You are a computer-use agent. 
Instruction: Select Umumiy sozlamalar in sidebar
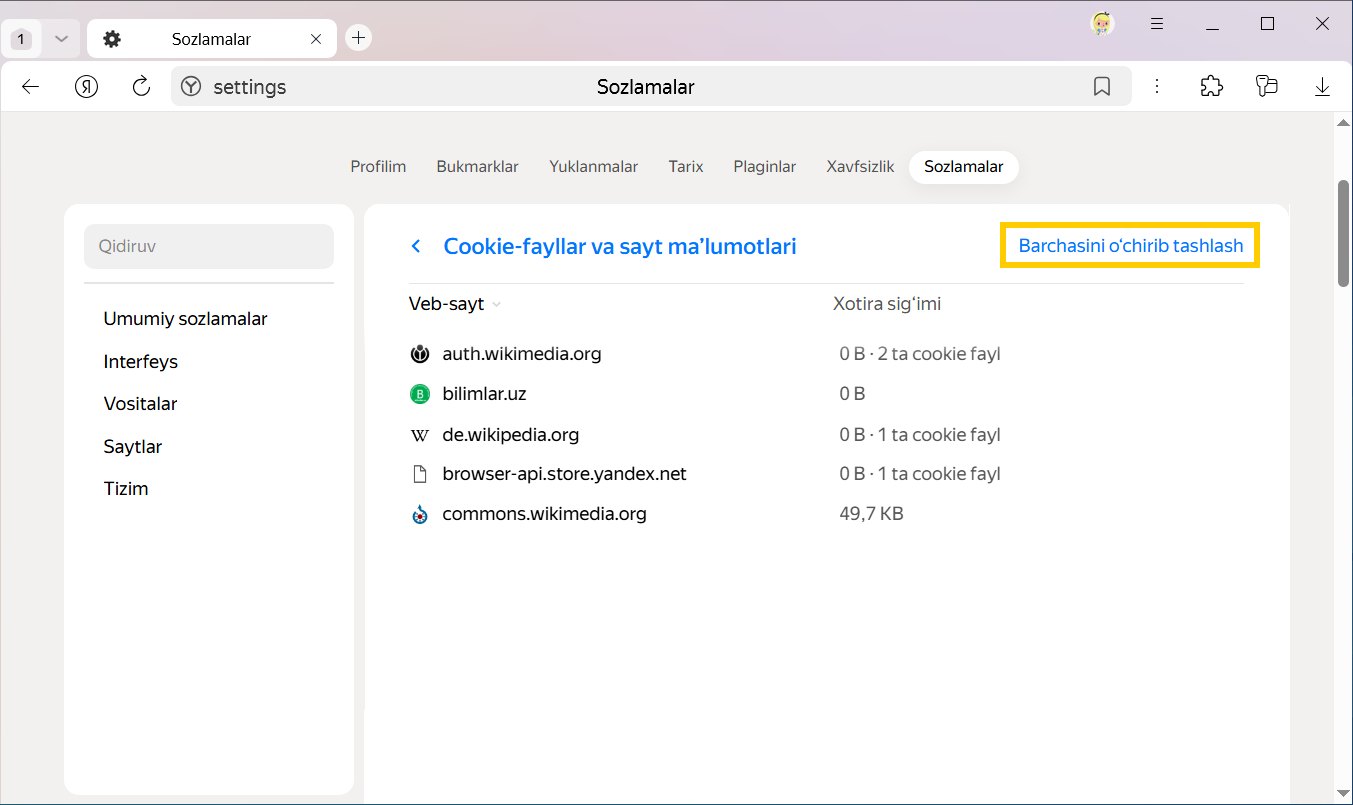185,319
